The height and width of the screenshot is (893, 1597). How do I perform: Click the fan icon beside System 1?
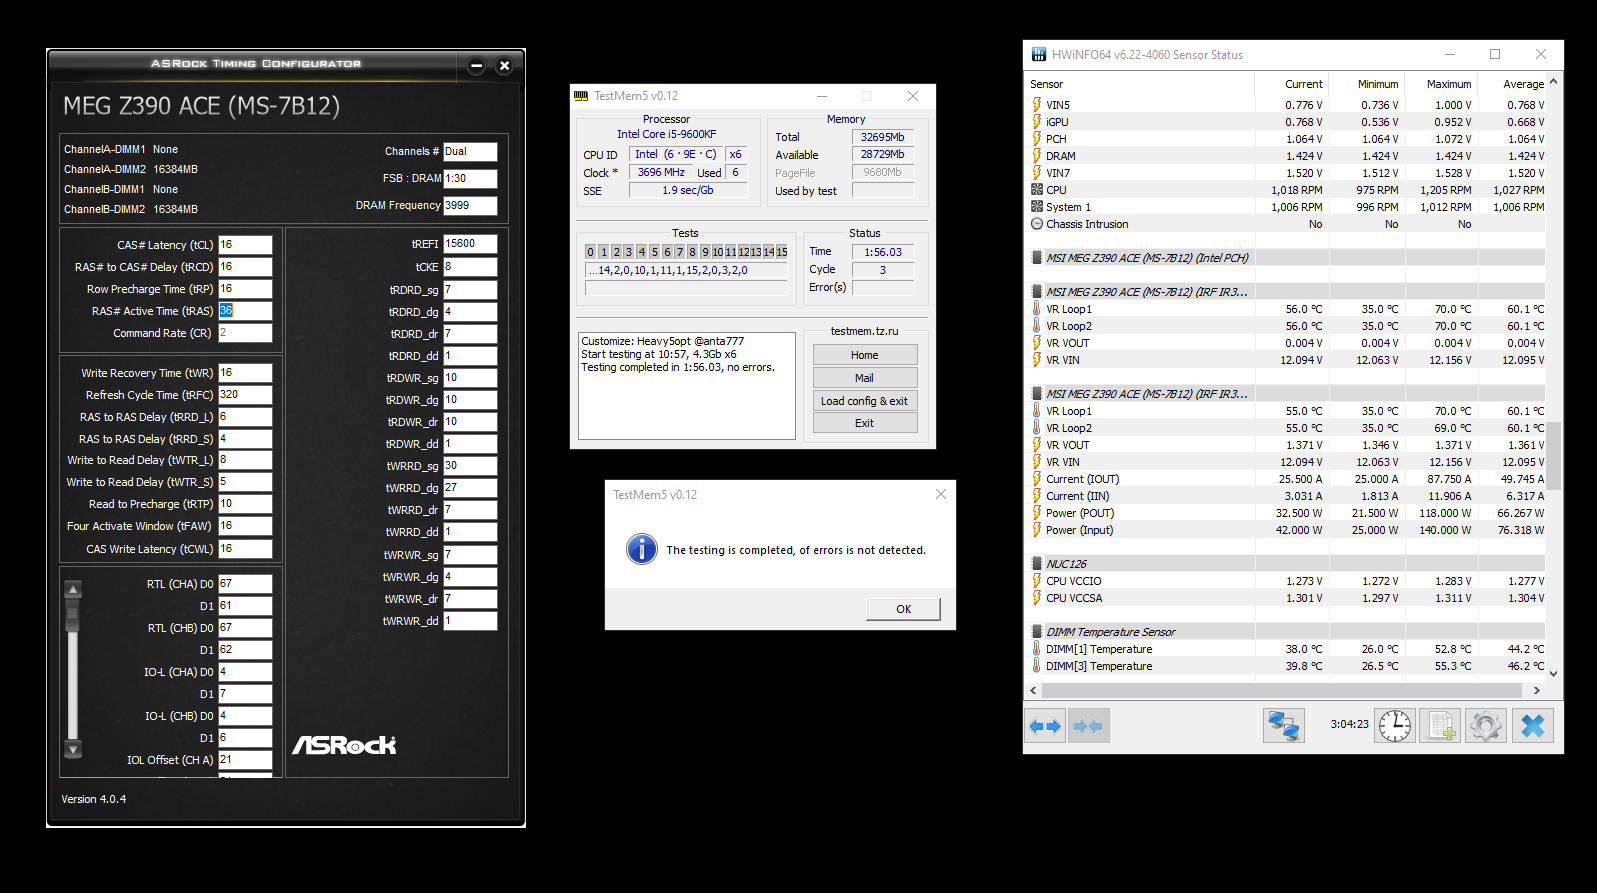pos(1037,207)
